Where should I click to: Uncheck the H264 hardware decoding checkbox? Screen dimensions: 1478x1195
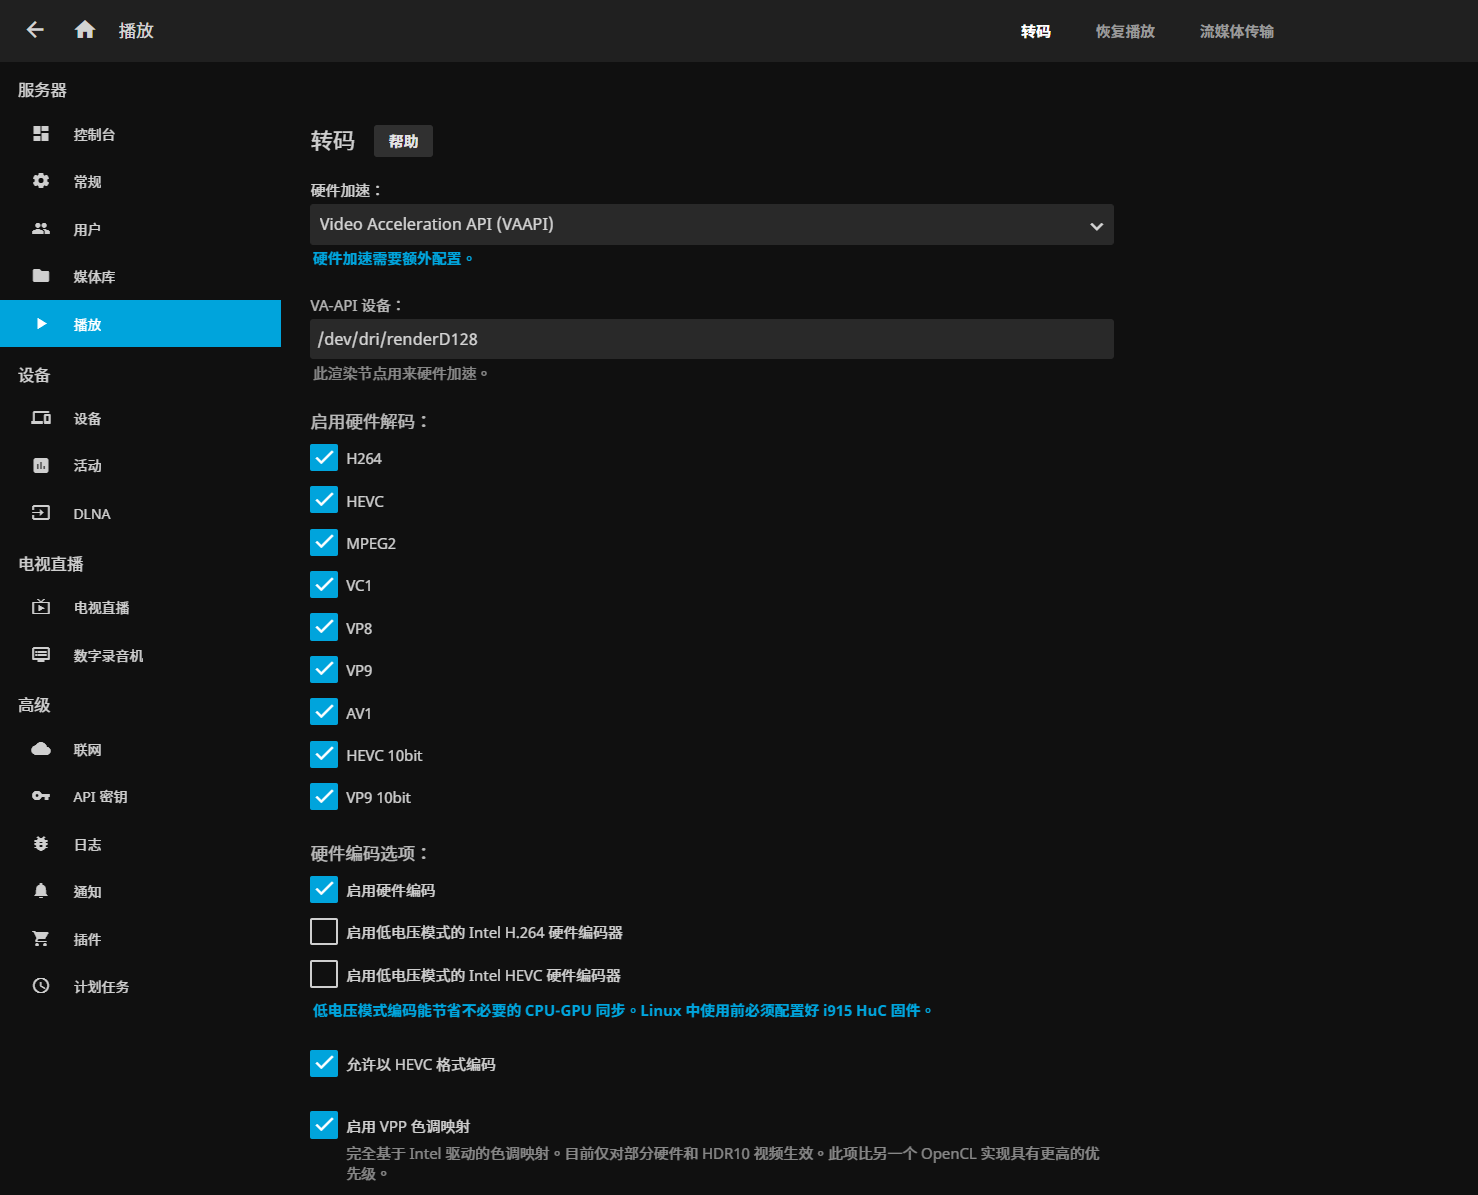pyautogui.click(x=324, y=458)
